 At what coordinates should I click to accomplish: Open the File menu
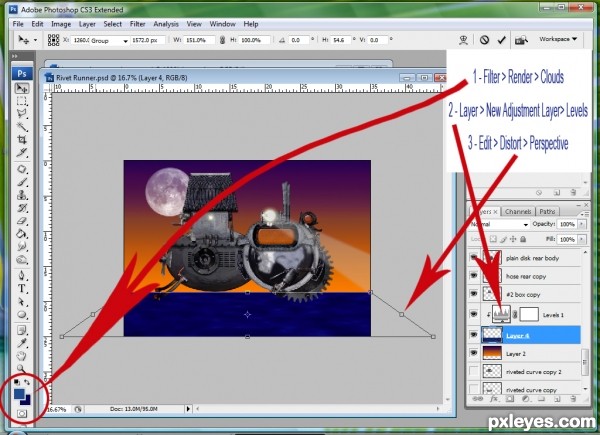click(x=18, y=24)
